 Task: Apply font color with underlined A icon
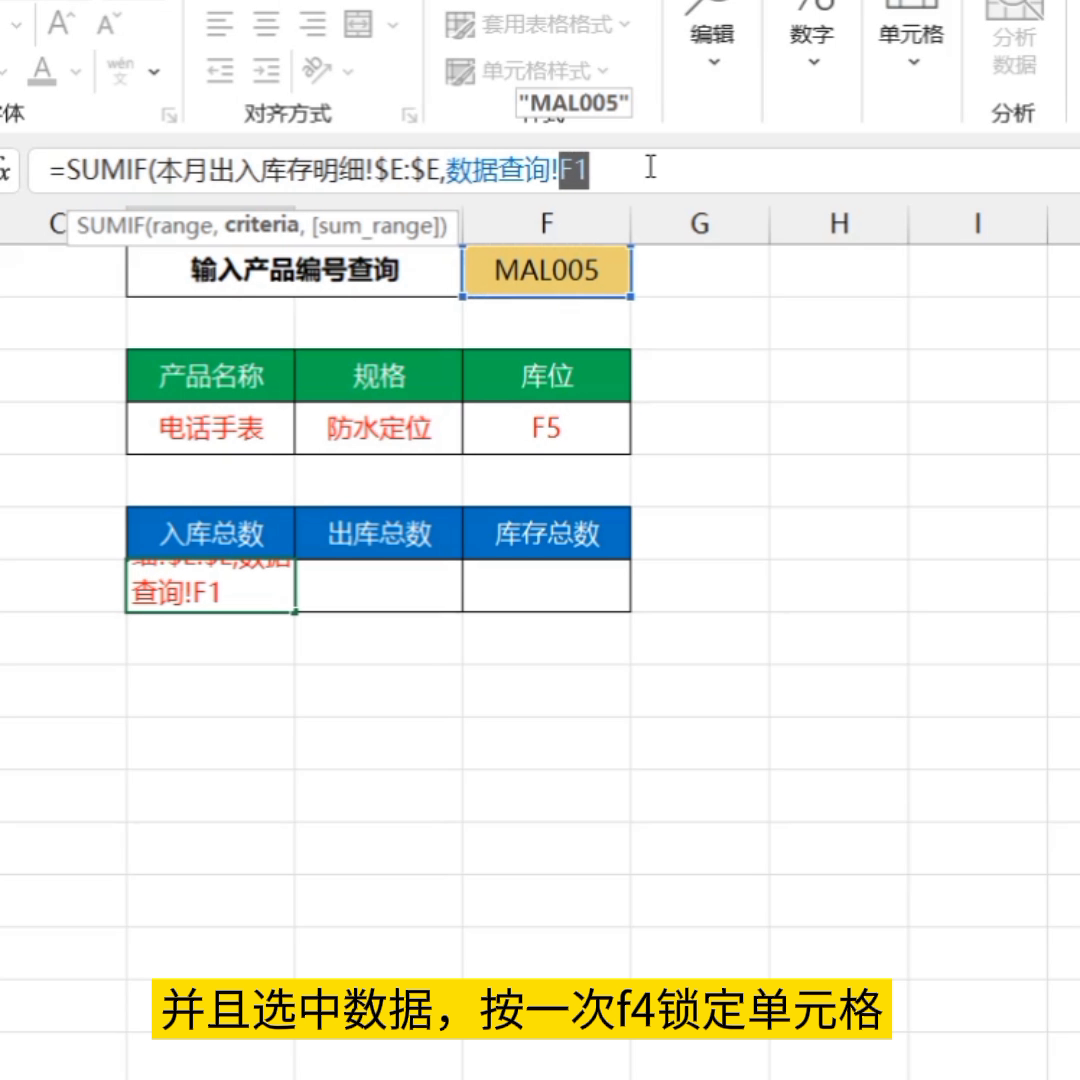pyautogui.click(x=42, y=71)
